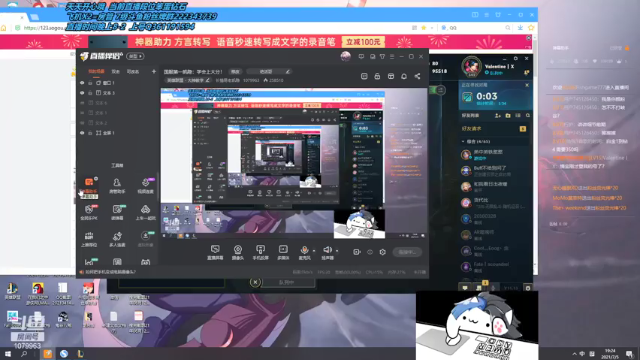Screen dimensions: 640x360
Task: Open League client settings gear at bottom
Action: point(528,288)
